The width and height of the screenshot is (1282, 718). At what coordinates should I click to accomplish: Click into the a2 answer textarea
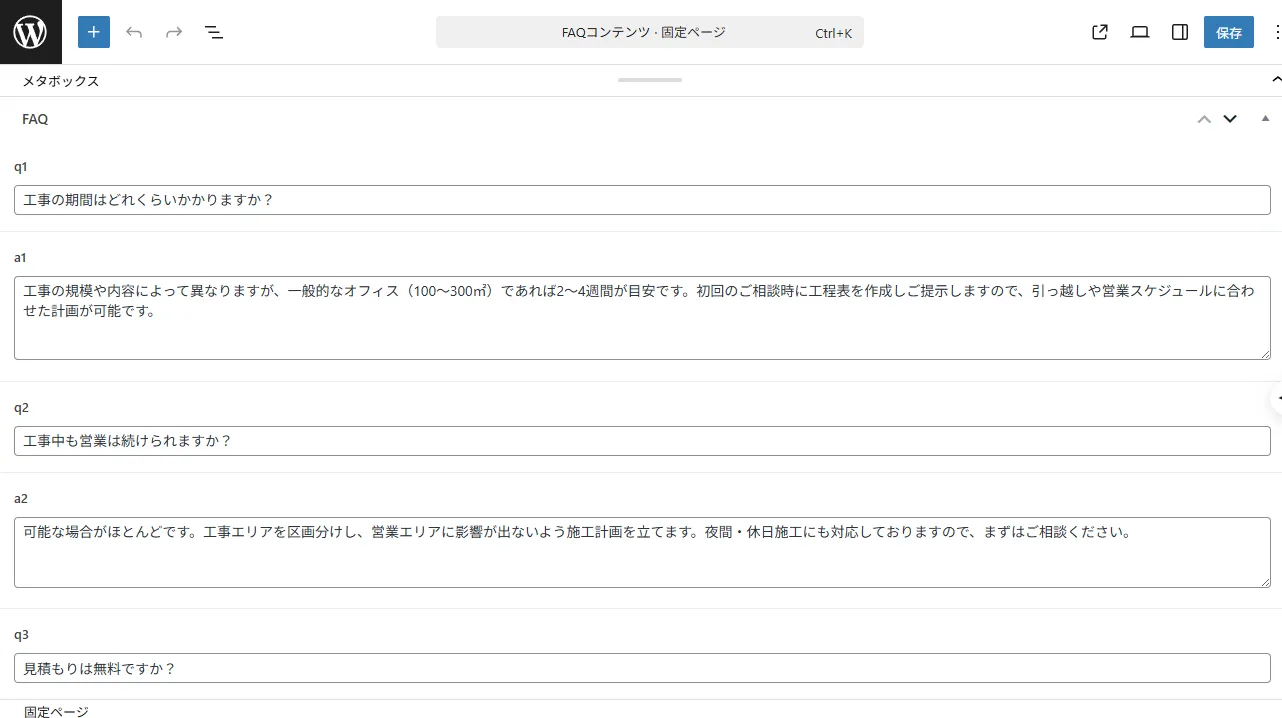(642, 552)
